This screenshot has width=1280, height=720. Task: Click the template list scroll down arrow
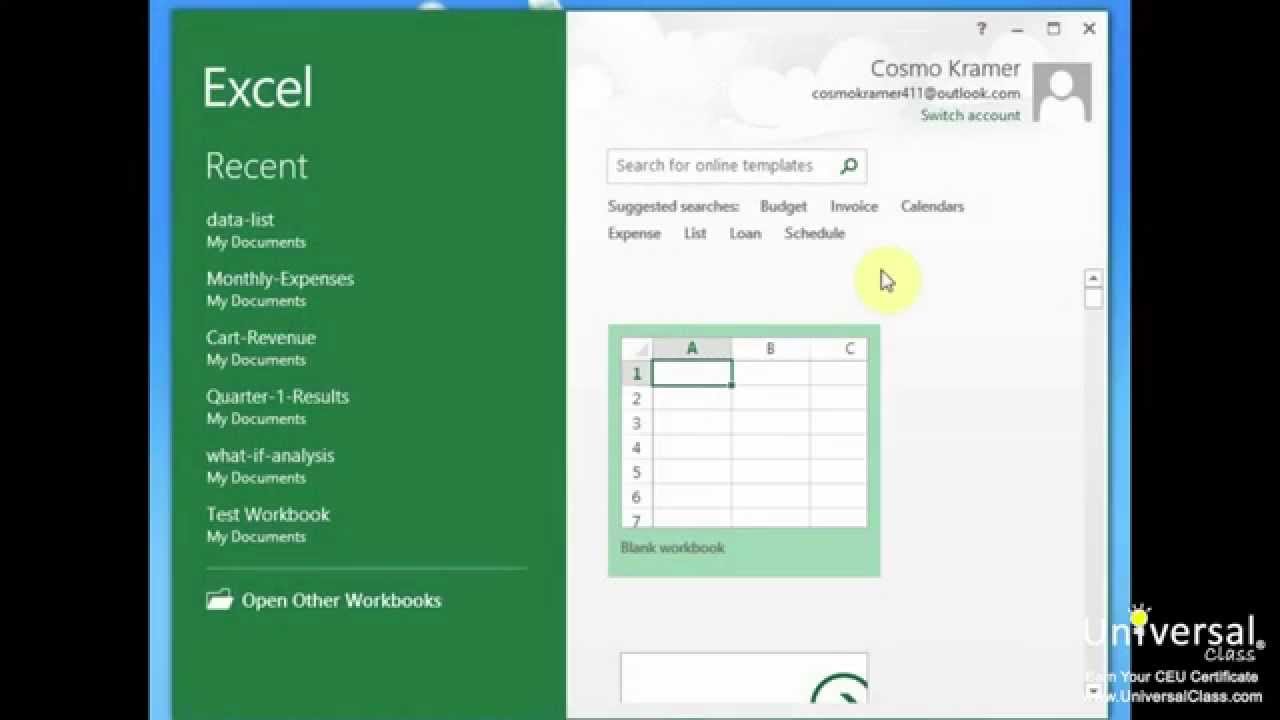pos(1094,691)
